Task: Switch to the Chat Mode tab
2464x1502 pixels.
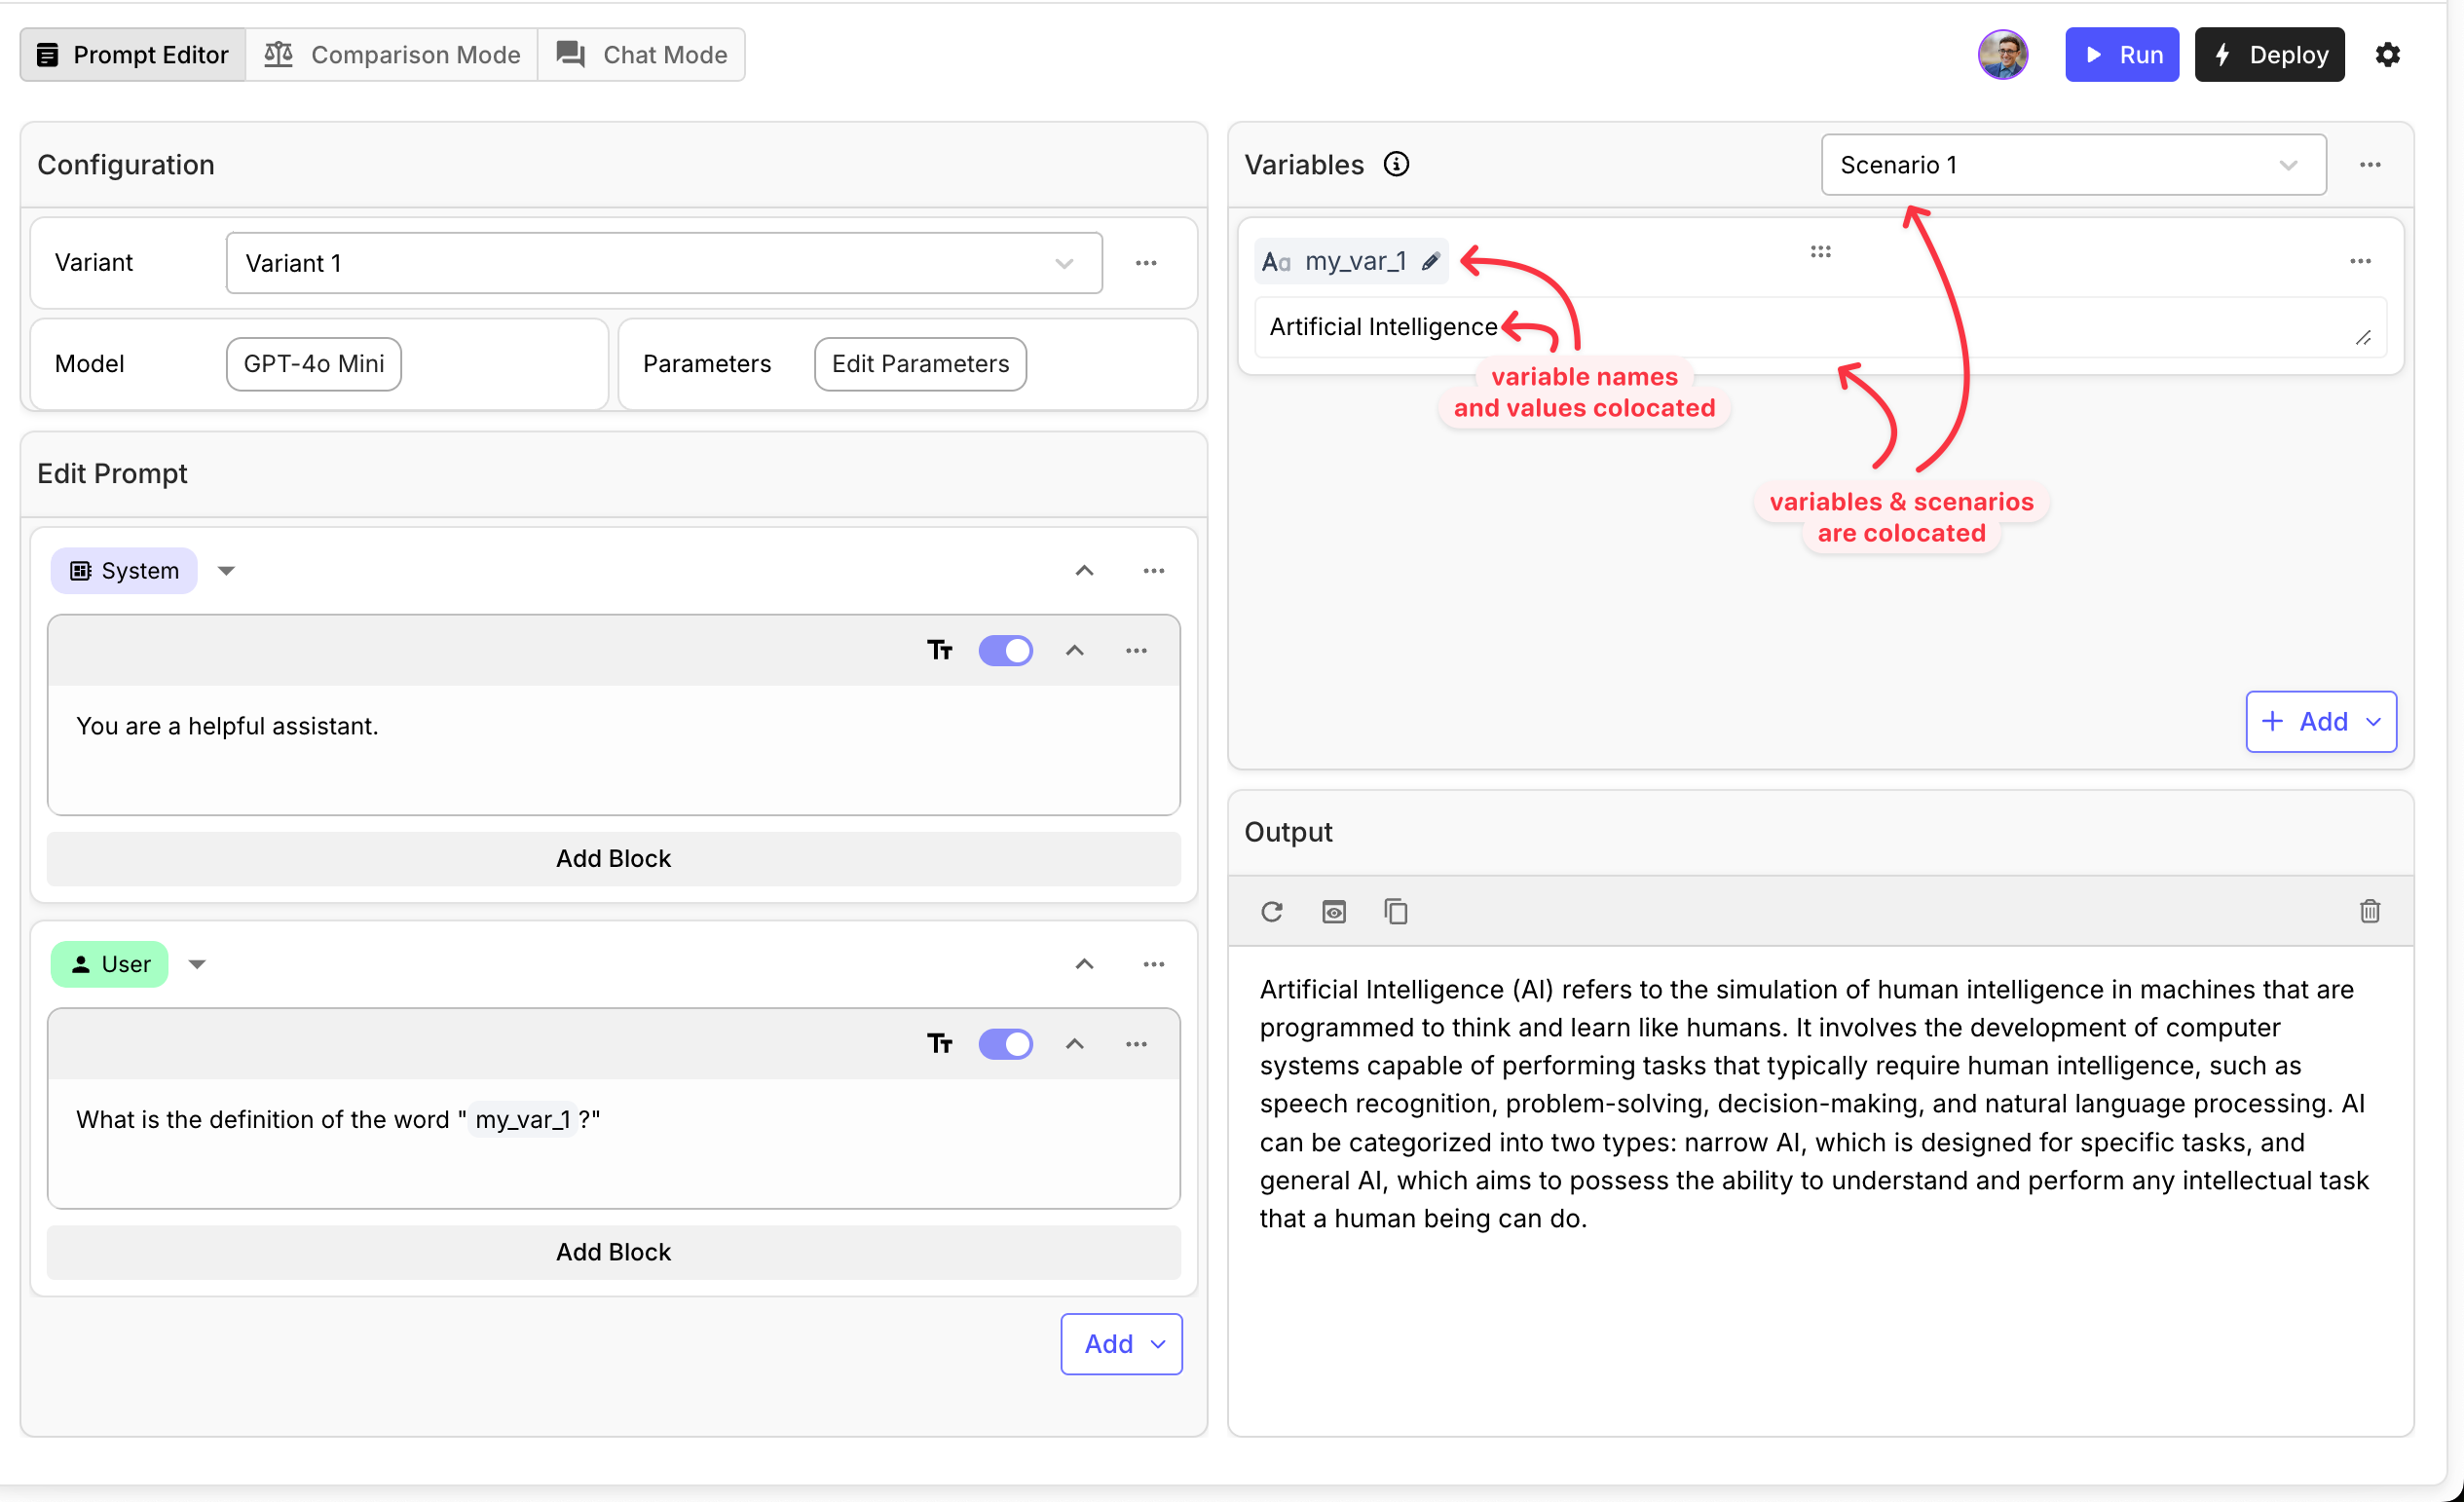Action: (642, 55)
